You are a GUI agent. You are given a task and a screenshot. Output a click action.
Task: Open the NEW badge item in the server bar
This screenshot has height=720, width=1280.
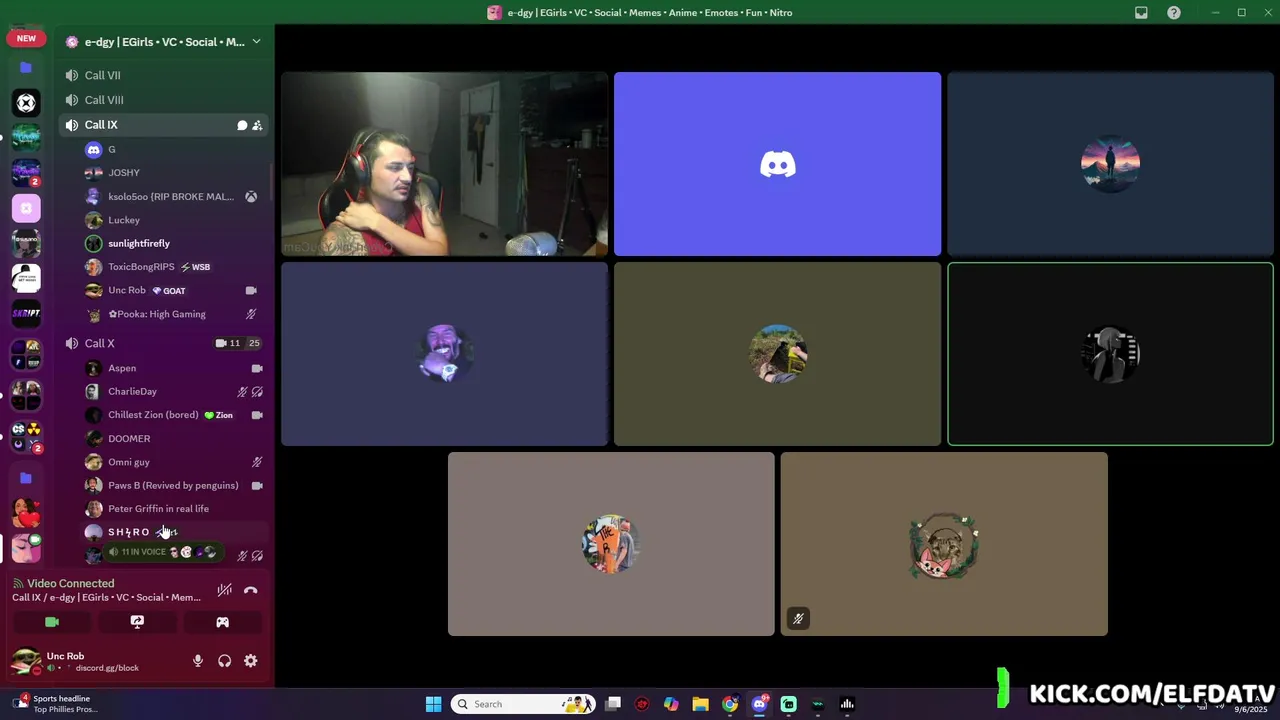pyautogui.click(x=26, y=38)
